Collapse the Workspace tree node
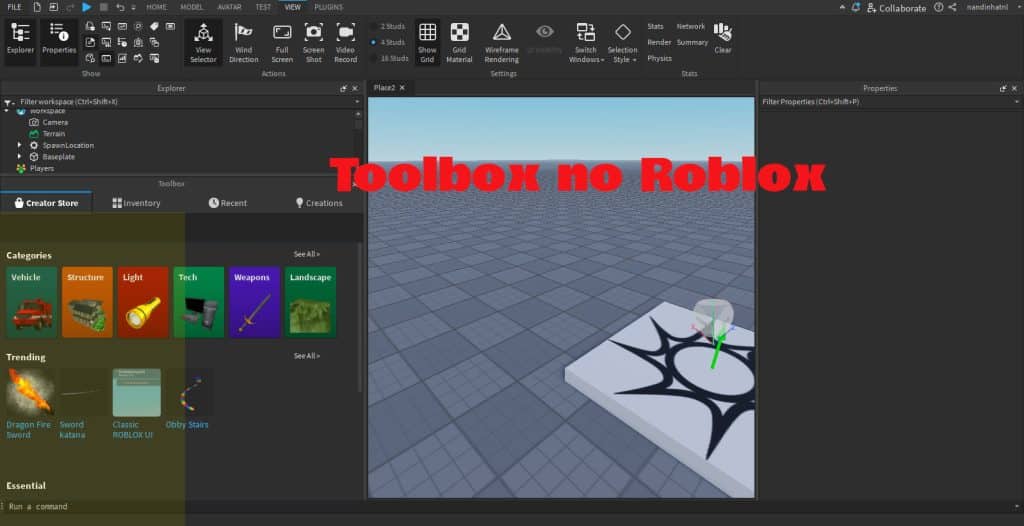1024x526 pixels. tap(7, 111)
